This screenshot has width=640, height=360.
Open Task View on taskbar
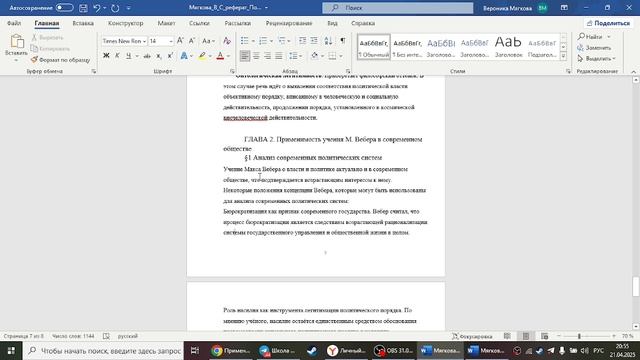[195, 351]
